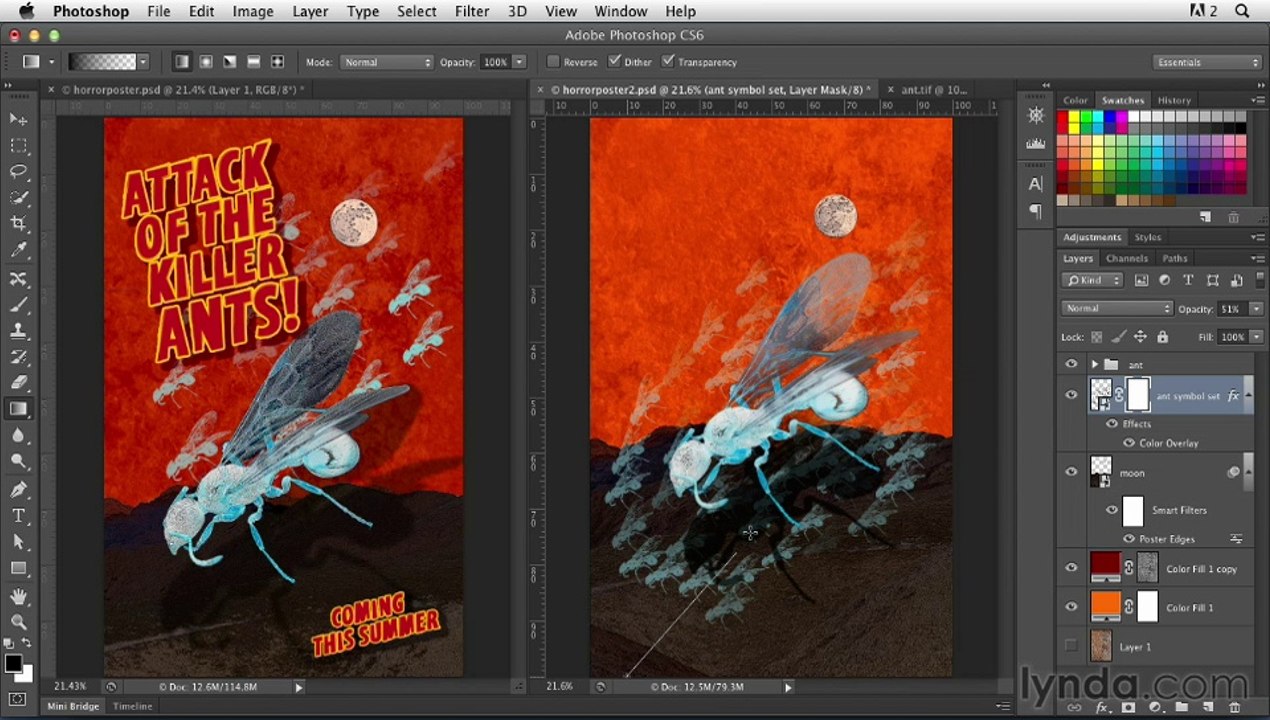Select the Quick Selection tool
The width and height of the screenshot is (1270, 720).
pos(18,198)
